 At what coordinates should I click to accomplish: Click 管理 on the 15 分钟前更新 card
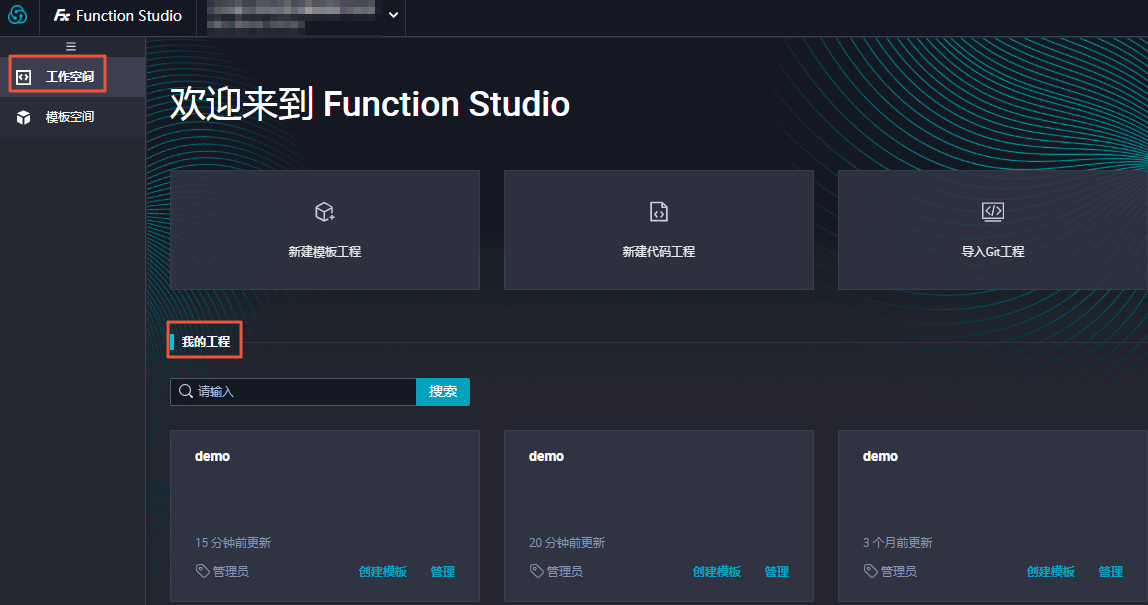click(x=443, y=571)
